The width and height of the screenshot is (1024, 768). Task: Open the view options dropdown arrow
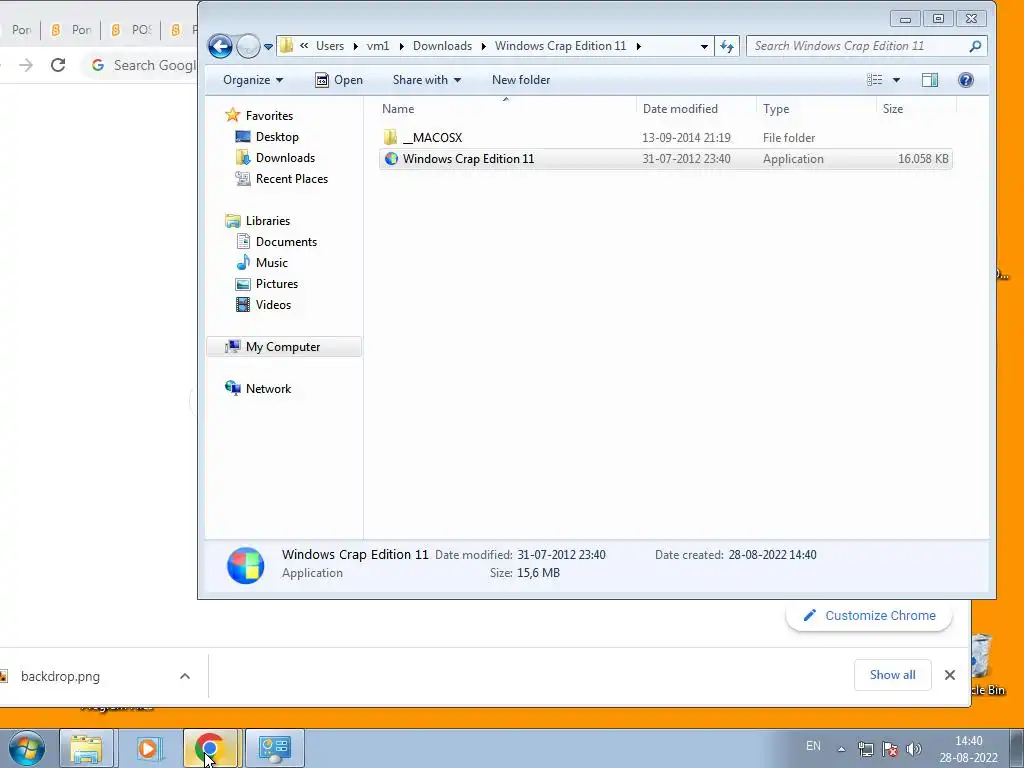(896, 80)
